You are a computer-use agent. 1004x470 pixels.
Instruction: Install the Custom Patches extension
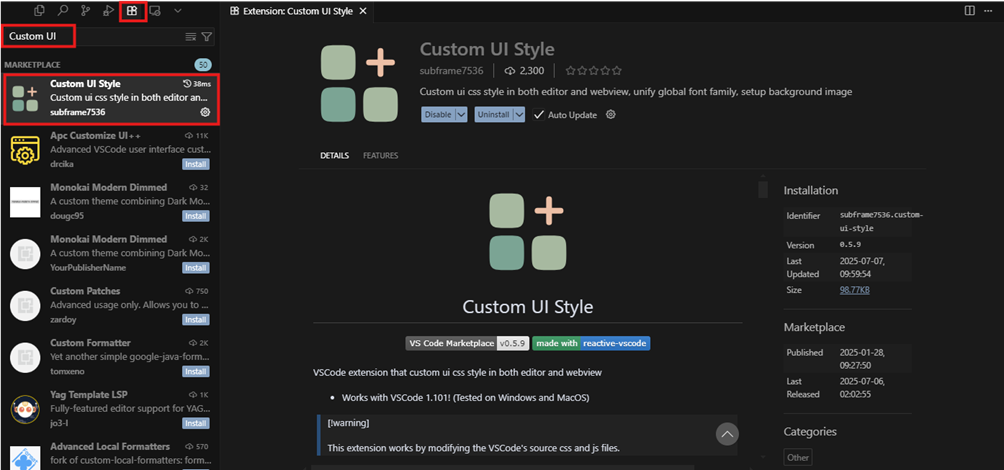[195, 320]
